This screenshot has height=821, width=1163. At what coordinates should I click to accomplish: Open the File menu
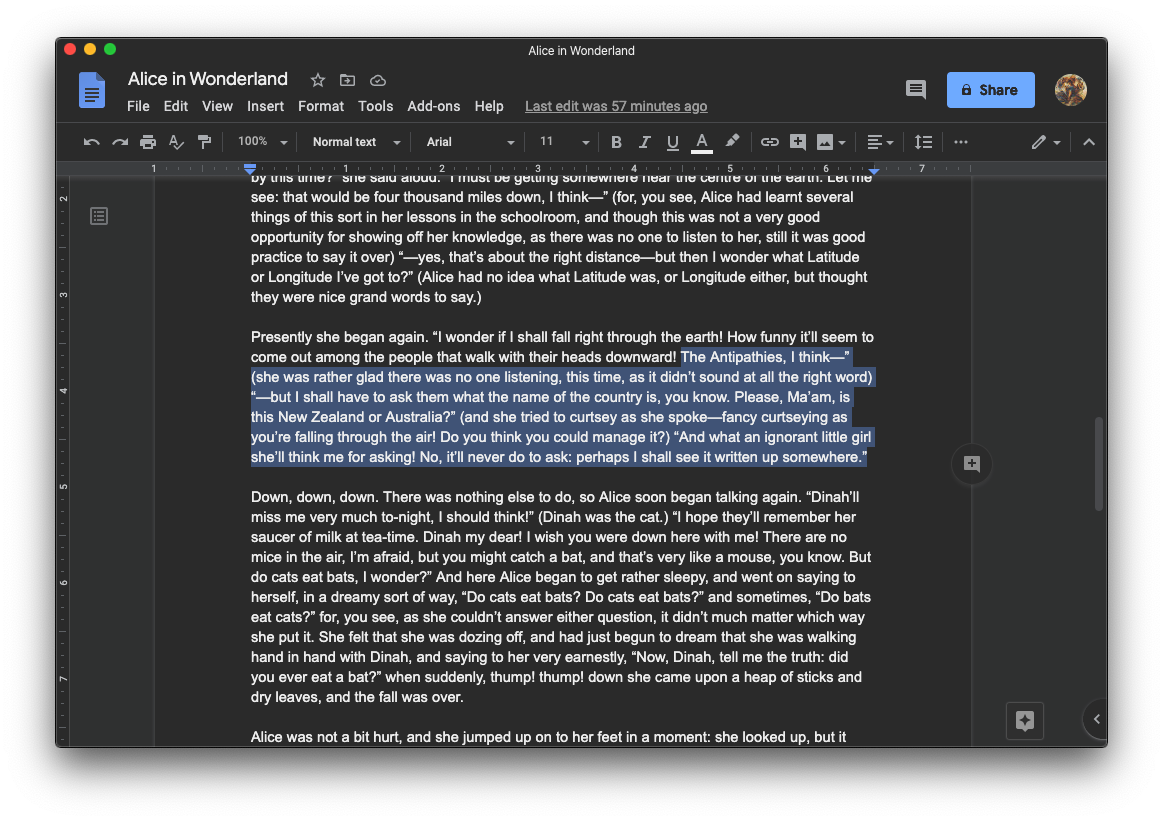tap(138, 106)
